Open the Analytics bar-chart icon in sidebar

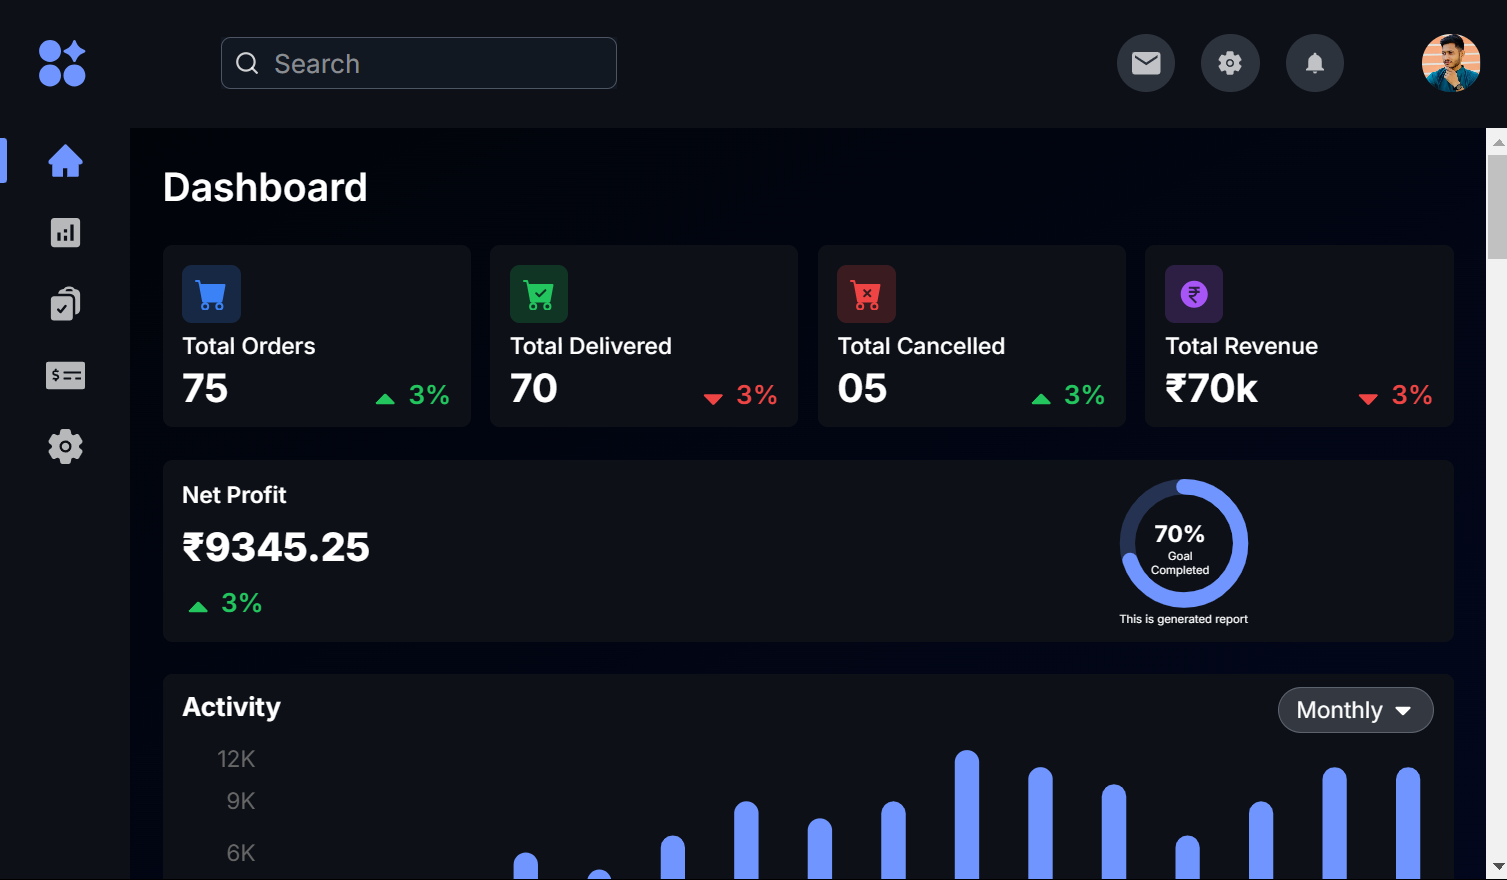pos(64,232)
